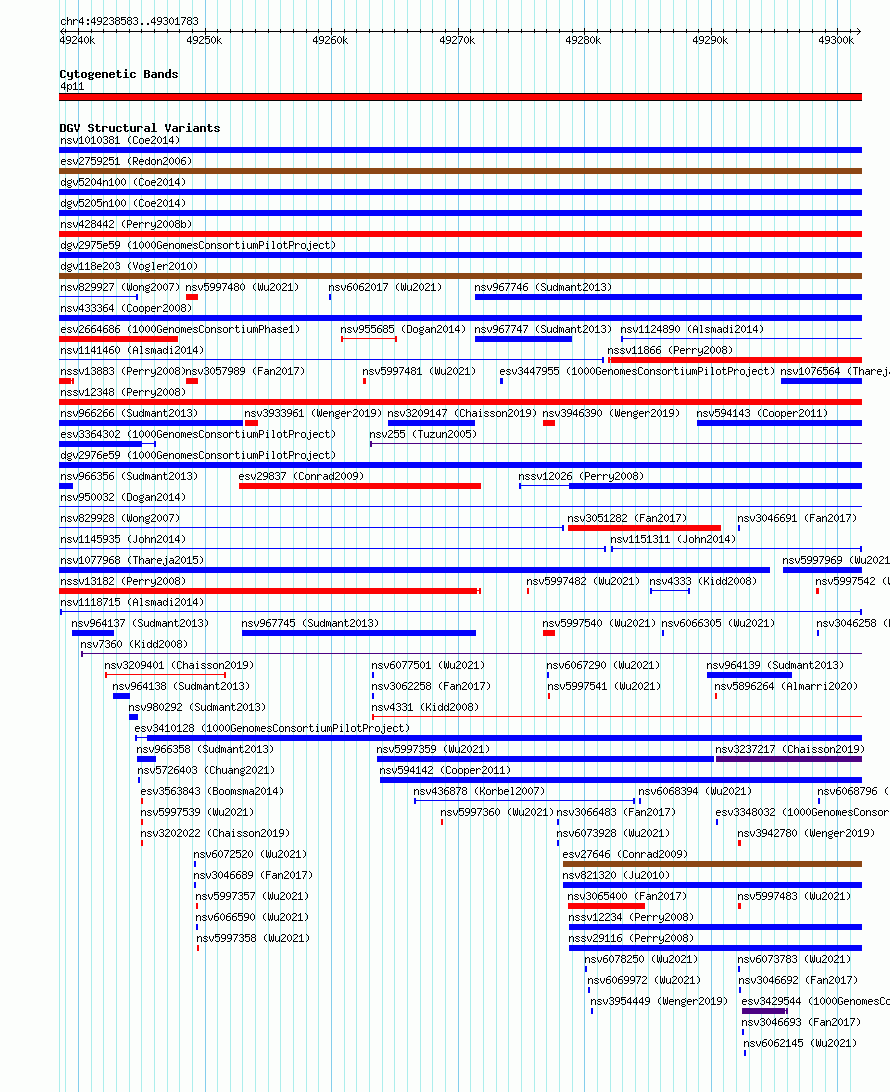This screenshot has width=890, height=1092.
Task: Click nsv964139 (Sudmant2013) label
Action: click(775, 665)
